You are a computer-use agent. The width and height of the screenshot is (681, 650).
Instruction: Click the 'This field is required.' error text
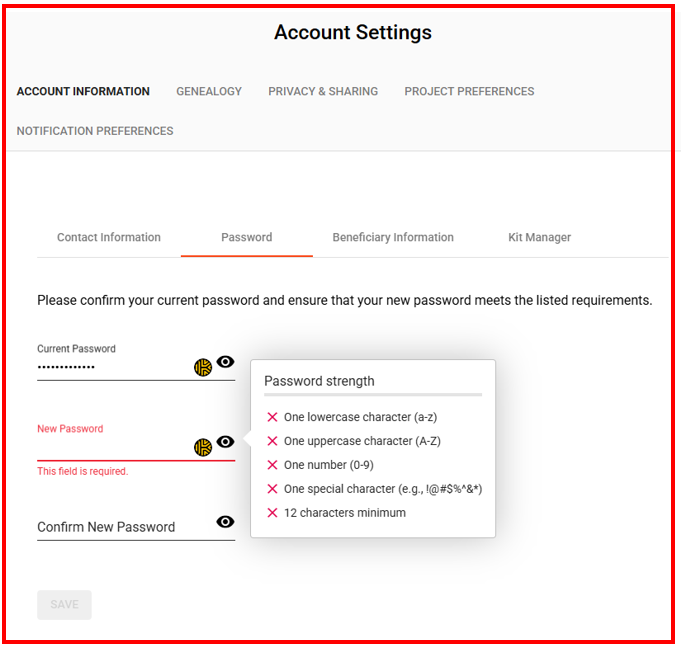click(83, 471)
